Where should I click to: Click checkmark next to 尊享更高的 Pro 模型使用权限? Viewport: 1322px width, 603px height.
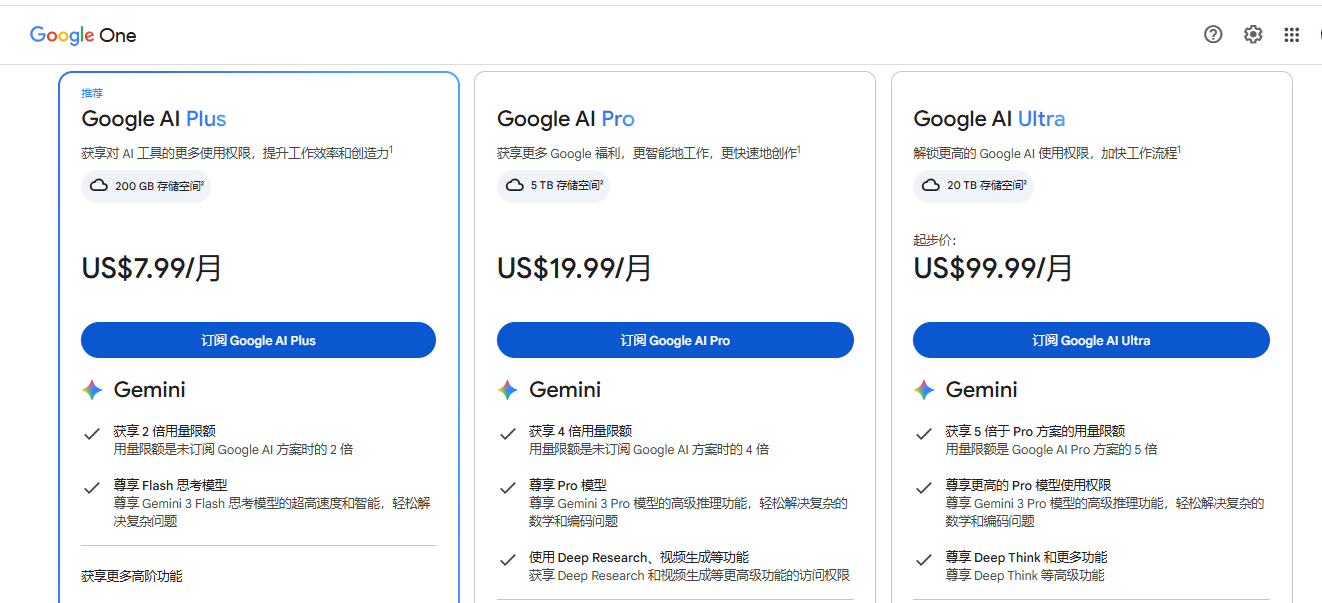pos(924,487)
